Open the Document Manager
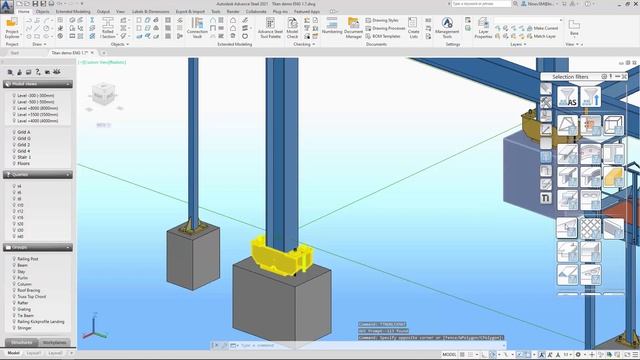 click(x=353, y=28)
